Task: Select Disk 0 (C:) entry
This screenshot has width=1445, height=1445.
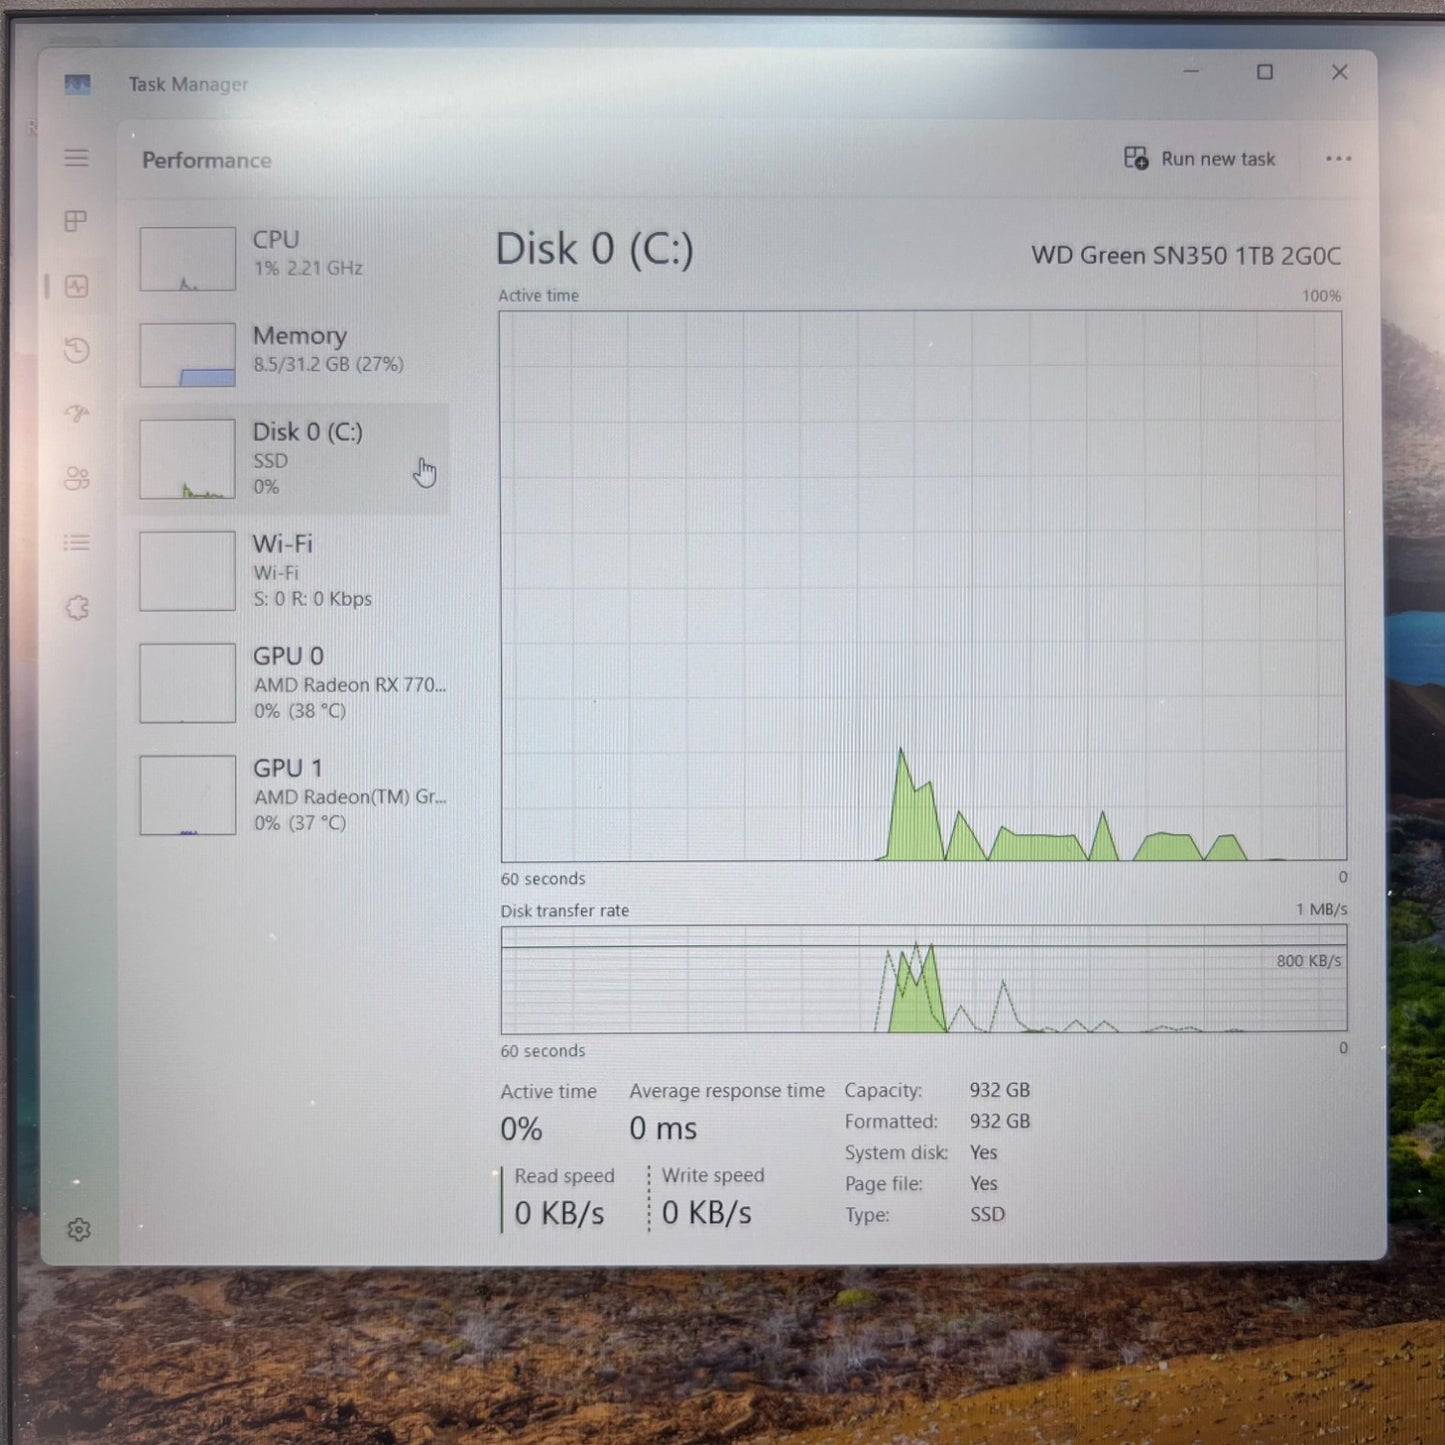Action: tap(289, 459)
